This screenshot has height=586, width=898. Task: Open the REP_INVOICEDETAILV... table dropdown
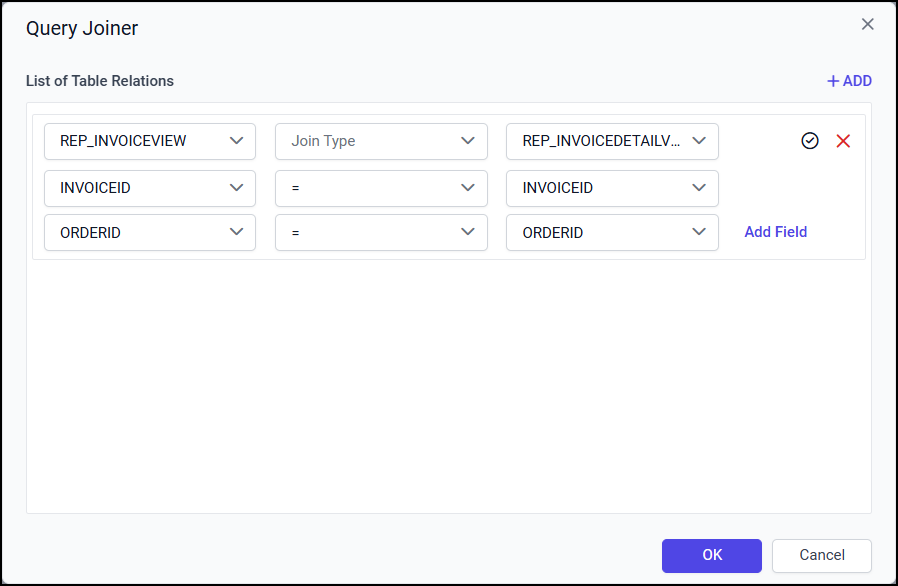[612, 141]
